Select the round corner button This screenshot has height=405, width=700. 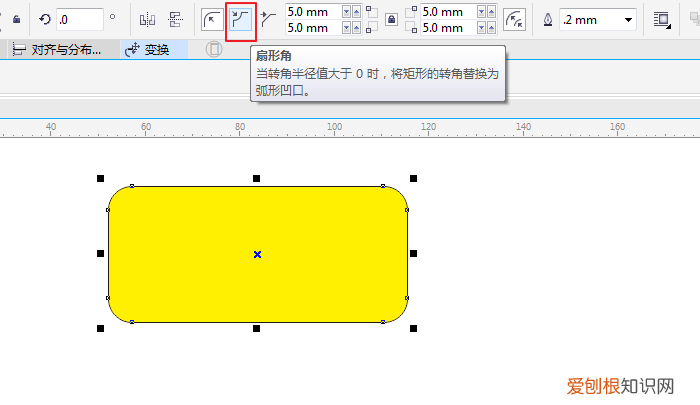pos(212,19)
